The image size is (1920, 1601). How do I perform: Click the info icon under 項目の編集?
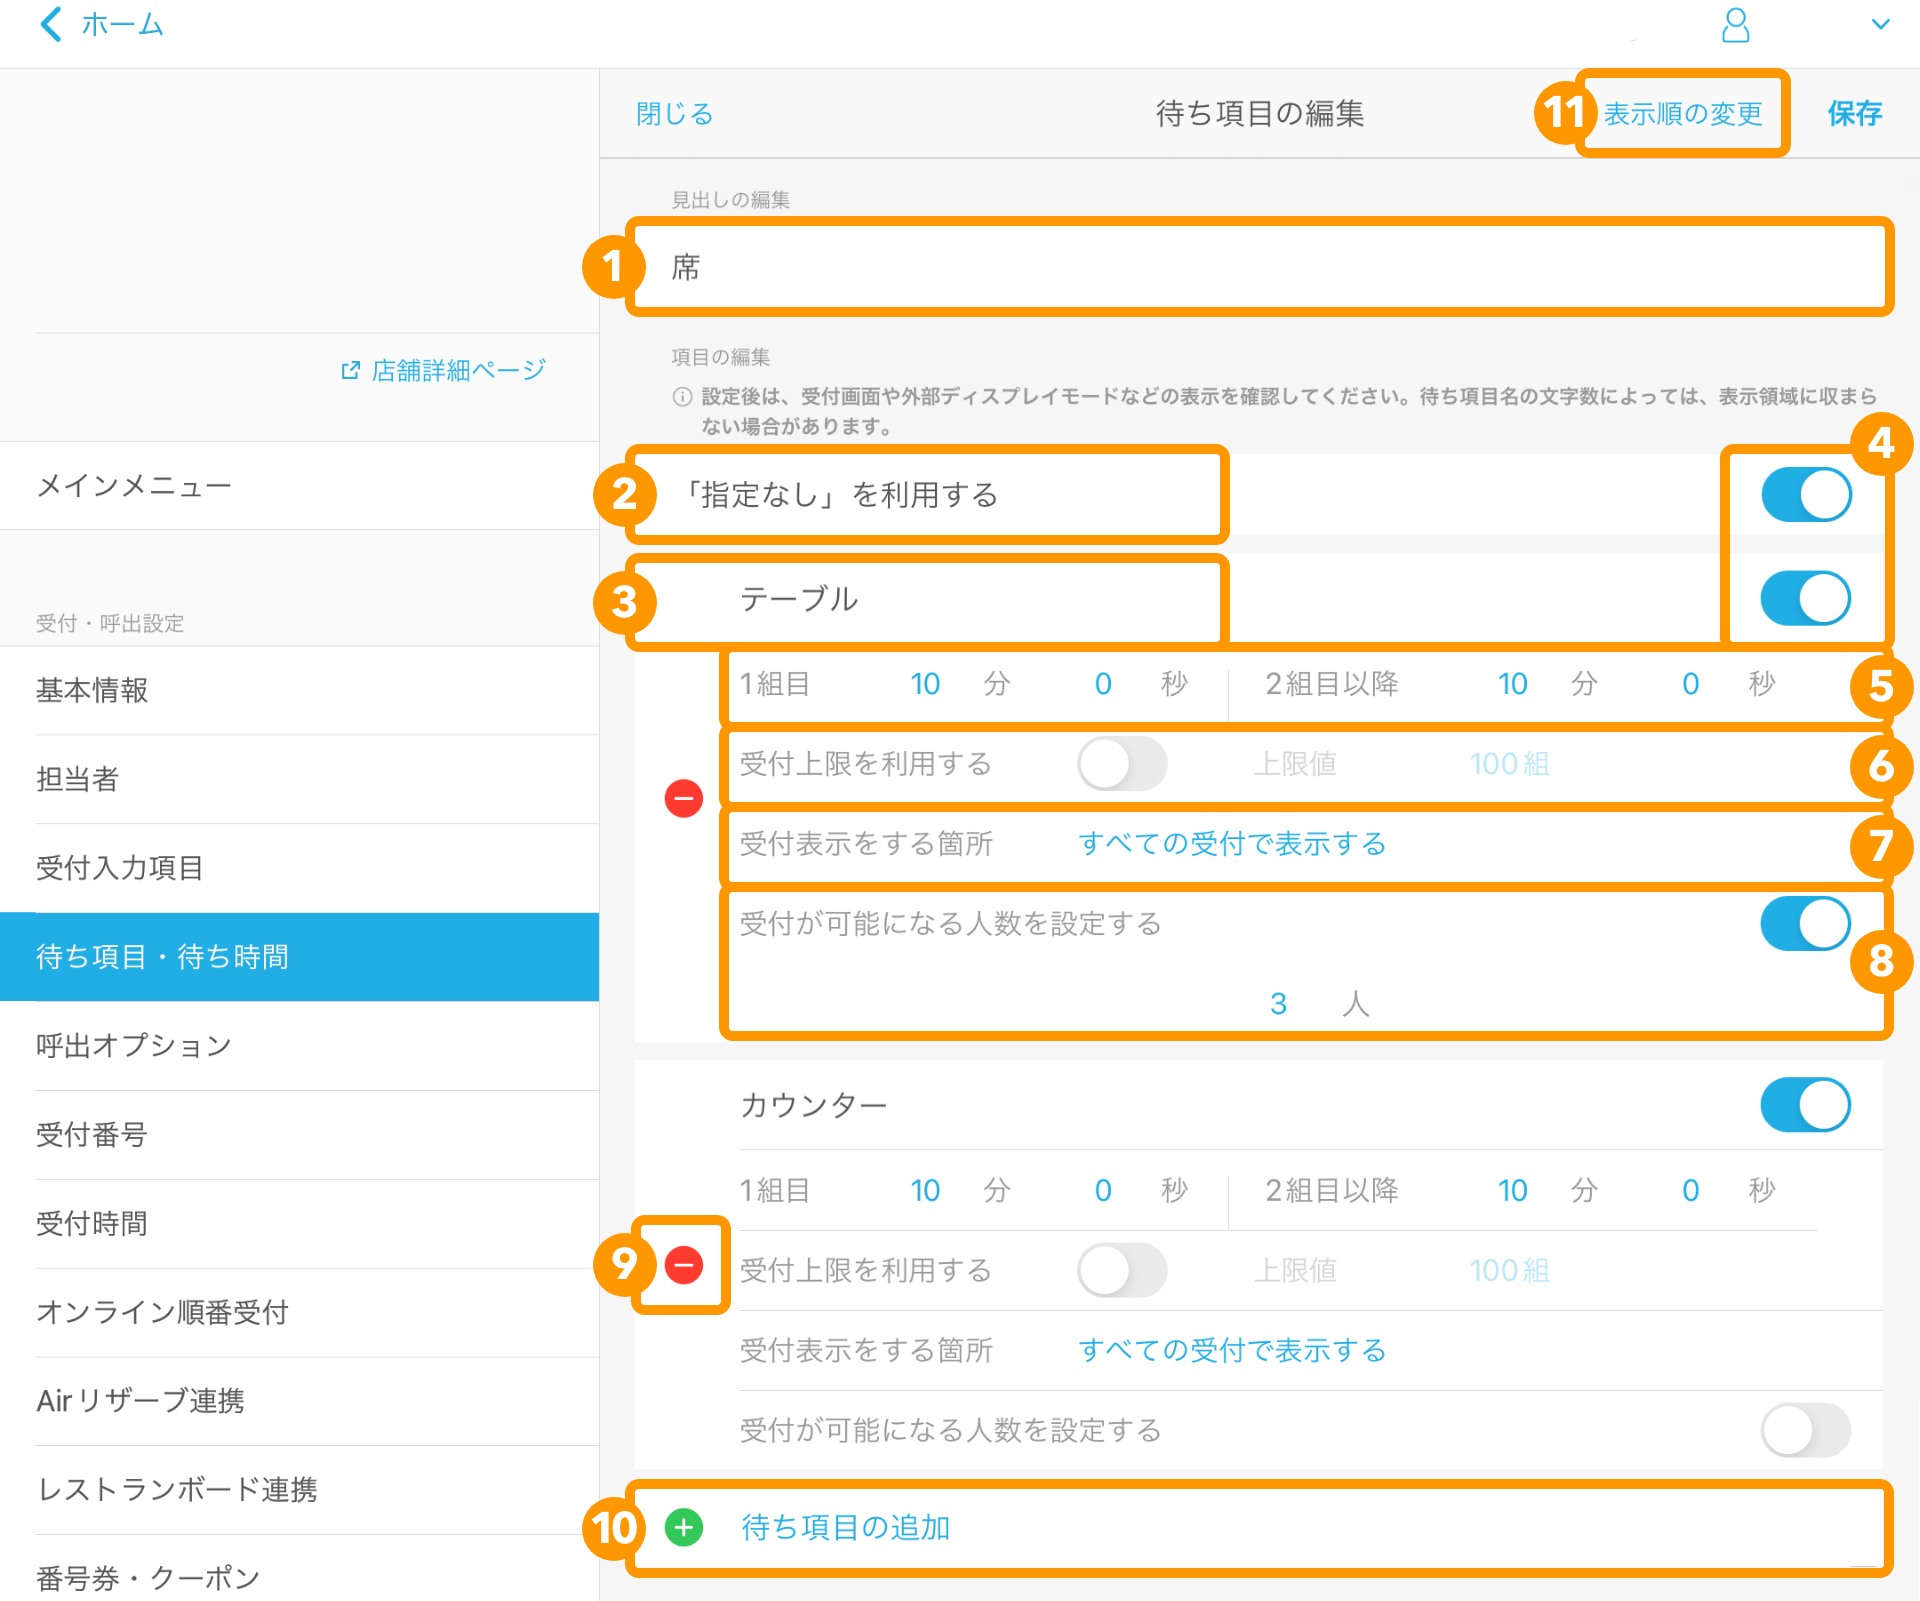click(681, 397)
